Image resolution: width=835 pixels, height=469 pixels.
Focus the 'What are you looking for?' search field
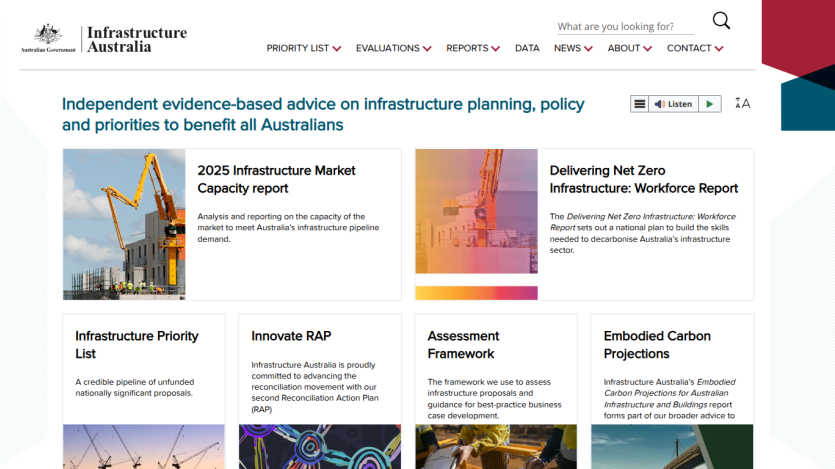(x=626, y=27)
